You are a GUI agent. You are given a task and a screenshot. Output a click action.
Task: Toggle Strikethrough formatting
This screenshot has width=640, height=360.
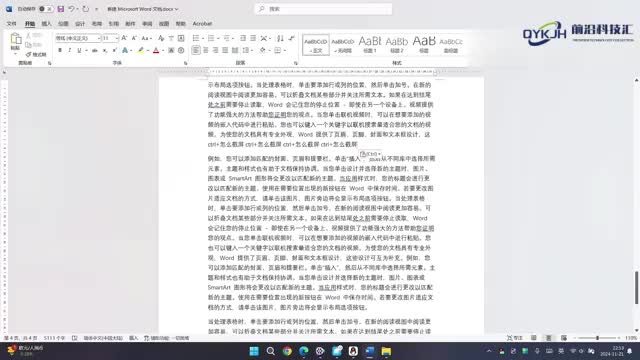click(95, 50)
